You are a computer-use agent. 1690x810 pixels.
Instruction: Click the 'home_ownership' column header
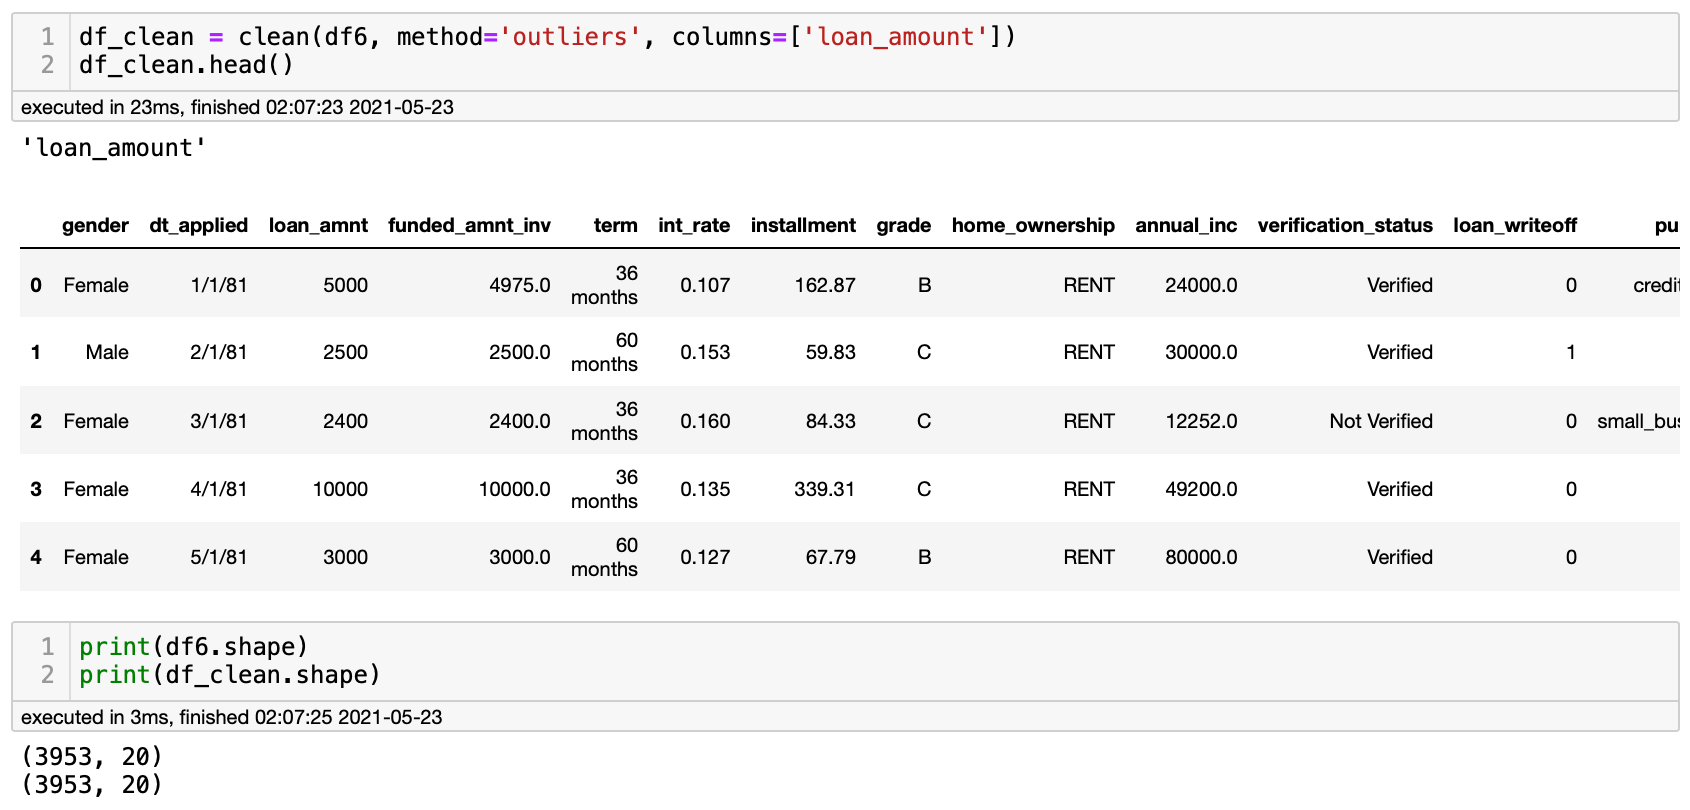pos(1032,225)
